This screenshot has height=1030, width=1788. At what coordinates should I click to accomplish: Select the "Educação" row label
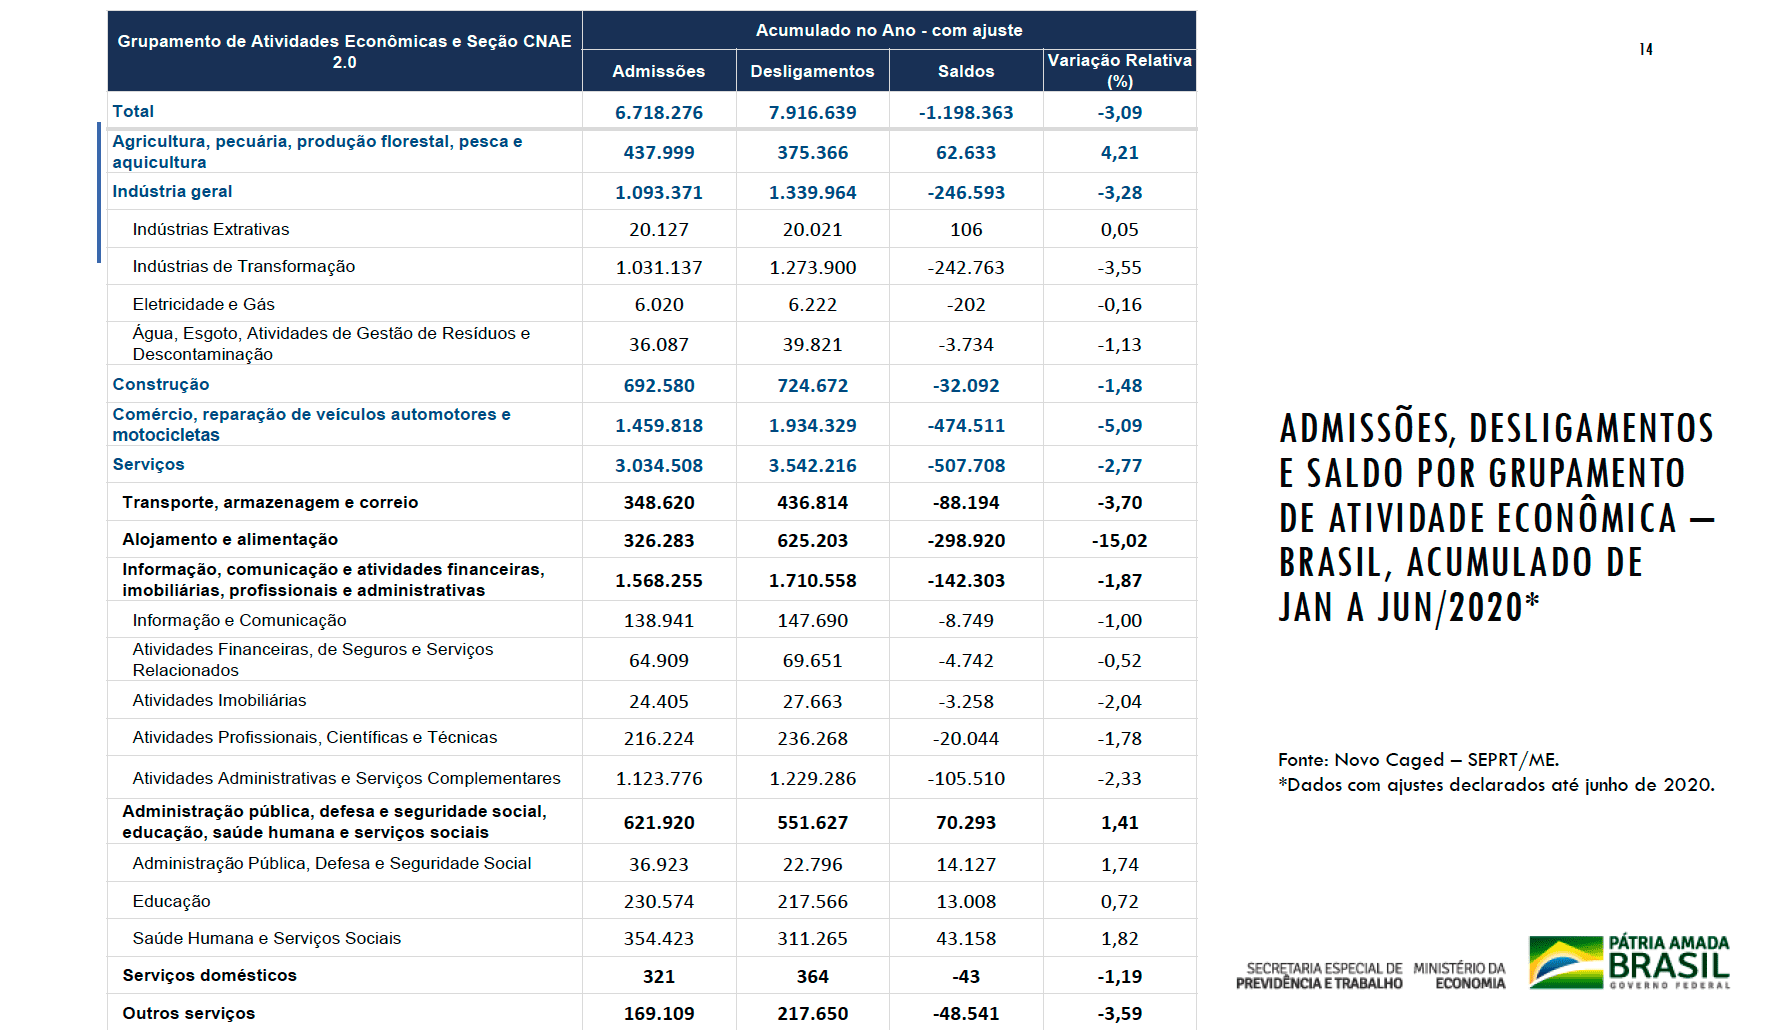coord(171,901)
